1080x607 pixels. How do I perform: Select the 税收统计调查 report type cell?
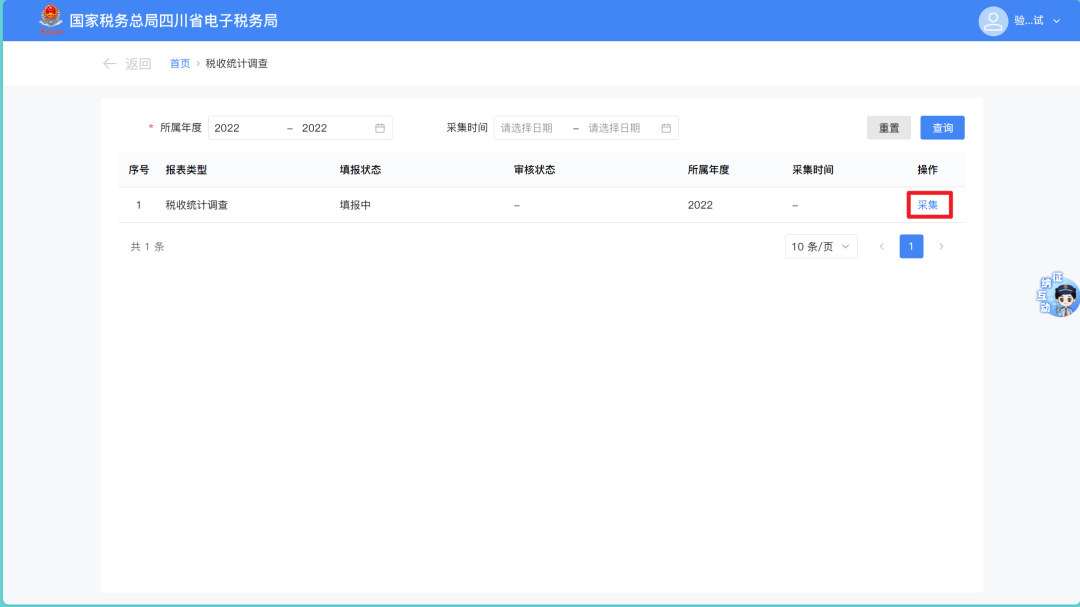196,205
